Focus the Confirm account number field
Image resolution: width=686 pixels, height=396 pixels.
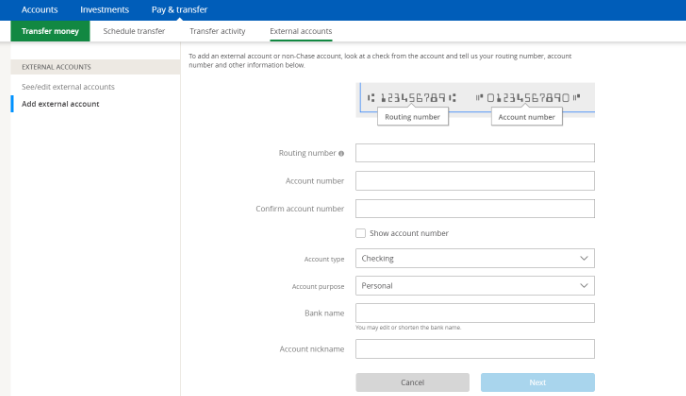pyautogui.click(x=475, y=209)
